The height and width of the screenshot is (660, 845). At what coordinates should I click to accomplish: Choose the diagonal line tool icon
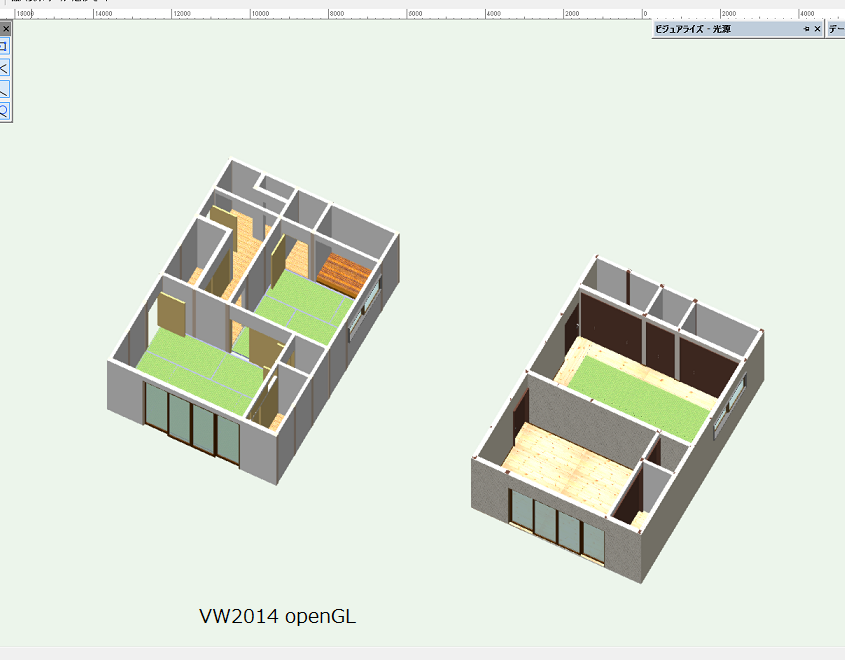tap(4, 90)
